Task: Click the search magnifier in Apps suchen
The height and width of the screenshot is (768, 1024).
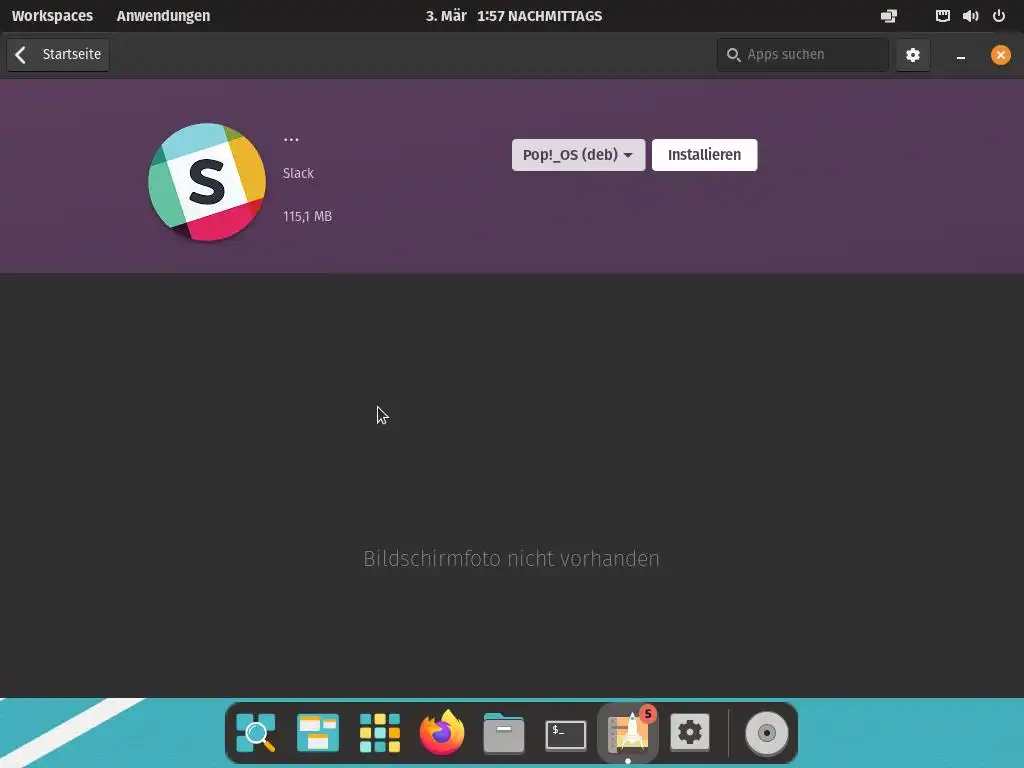Action: (733, 55)
